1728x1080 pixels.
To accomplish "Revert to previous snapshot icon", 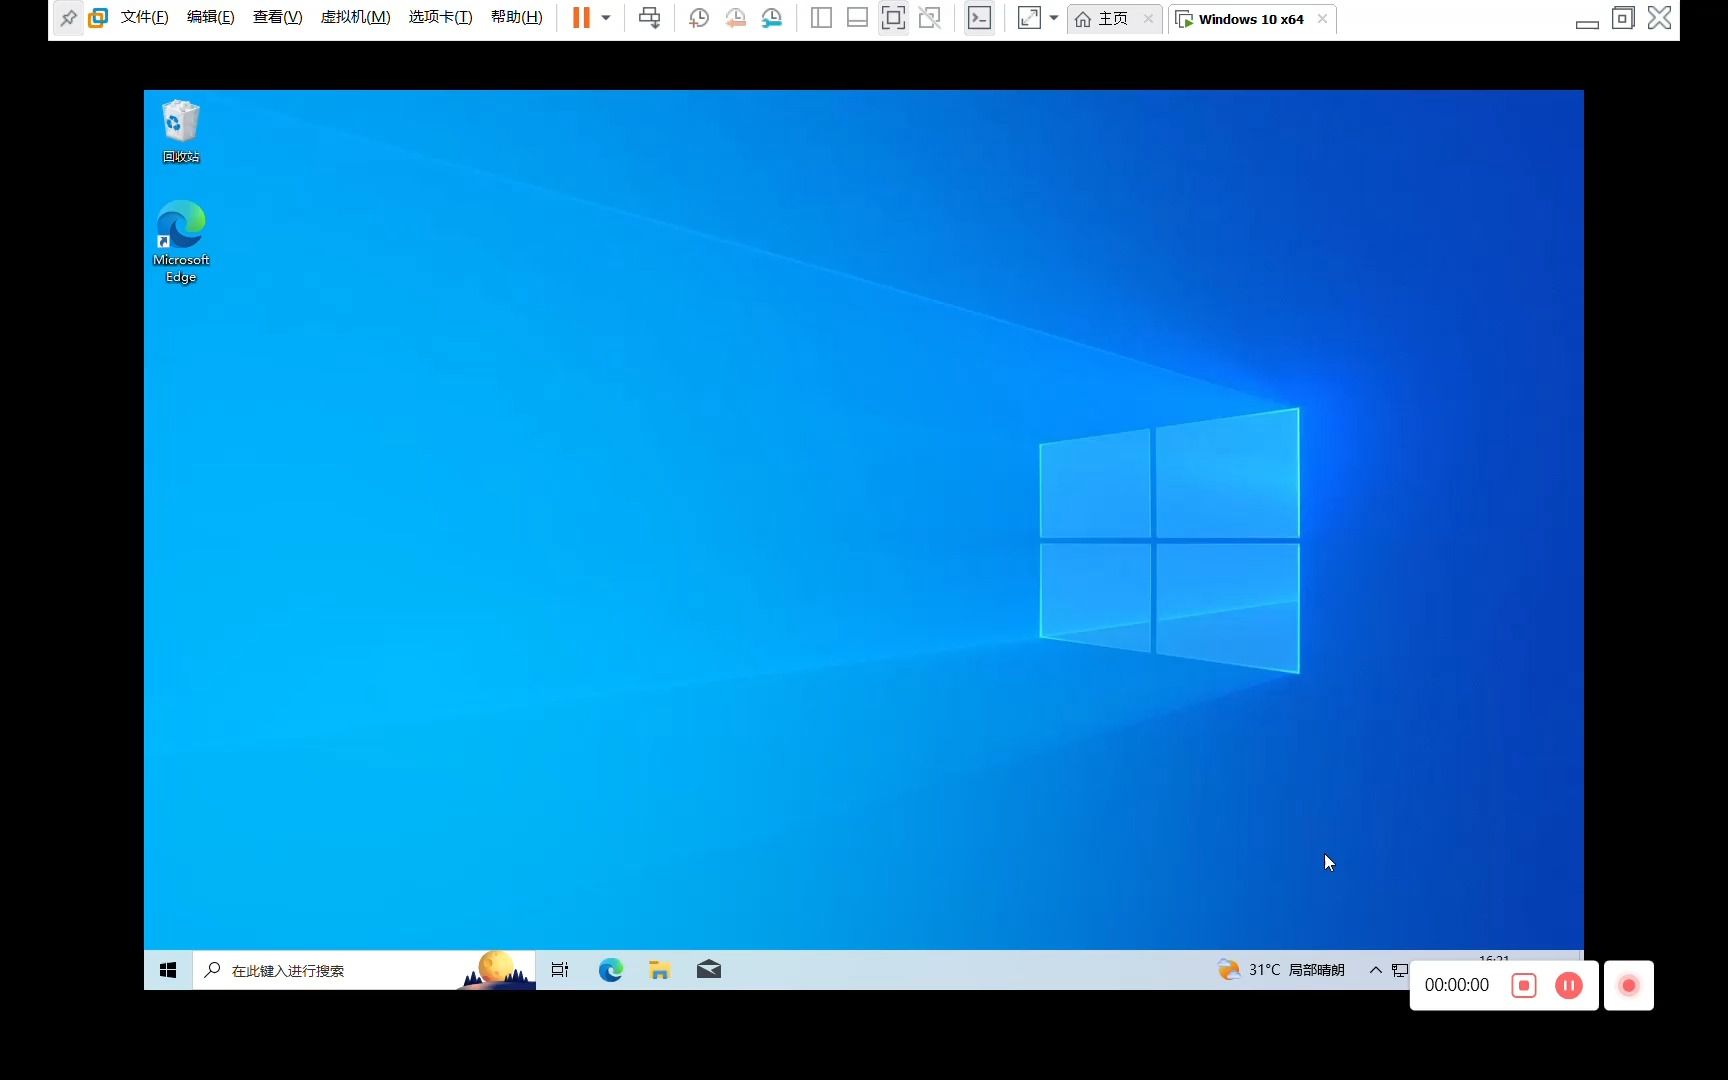I will tap(735, 18).
